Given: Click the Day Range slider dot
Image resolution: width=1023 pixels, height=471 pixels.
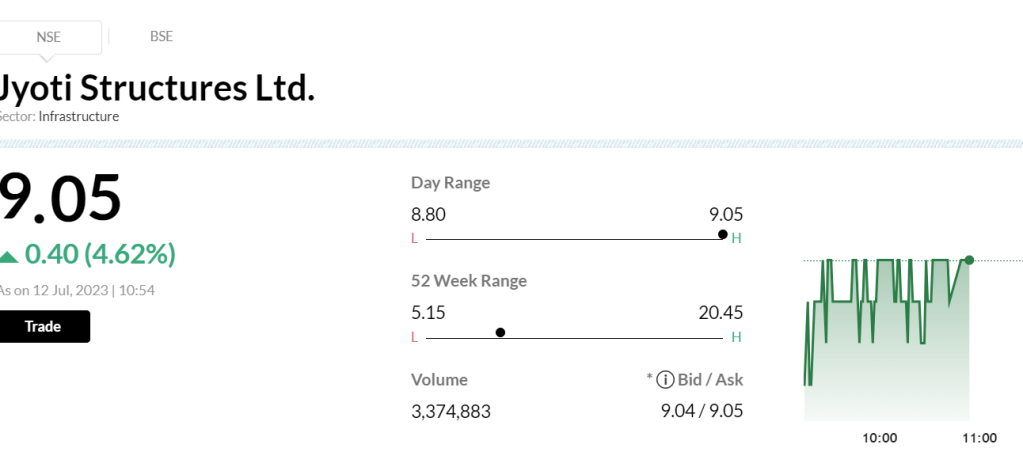Looking at the screenshot, I should (723, 234).
